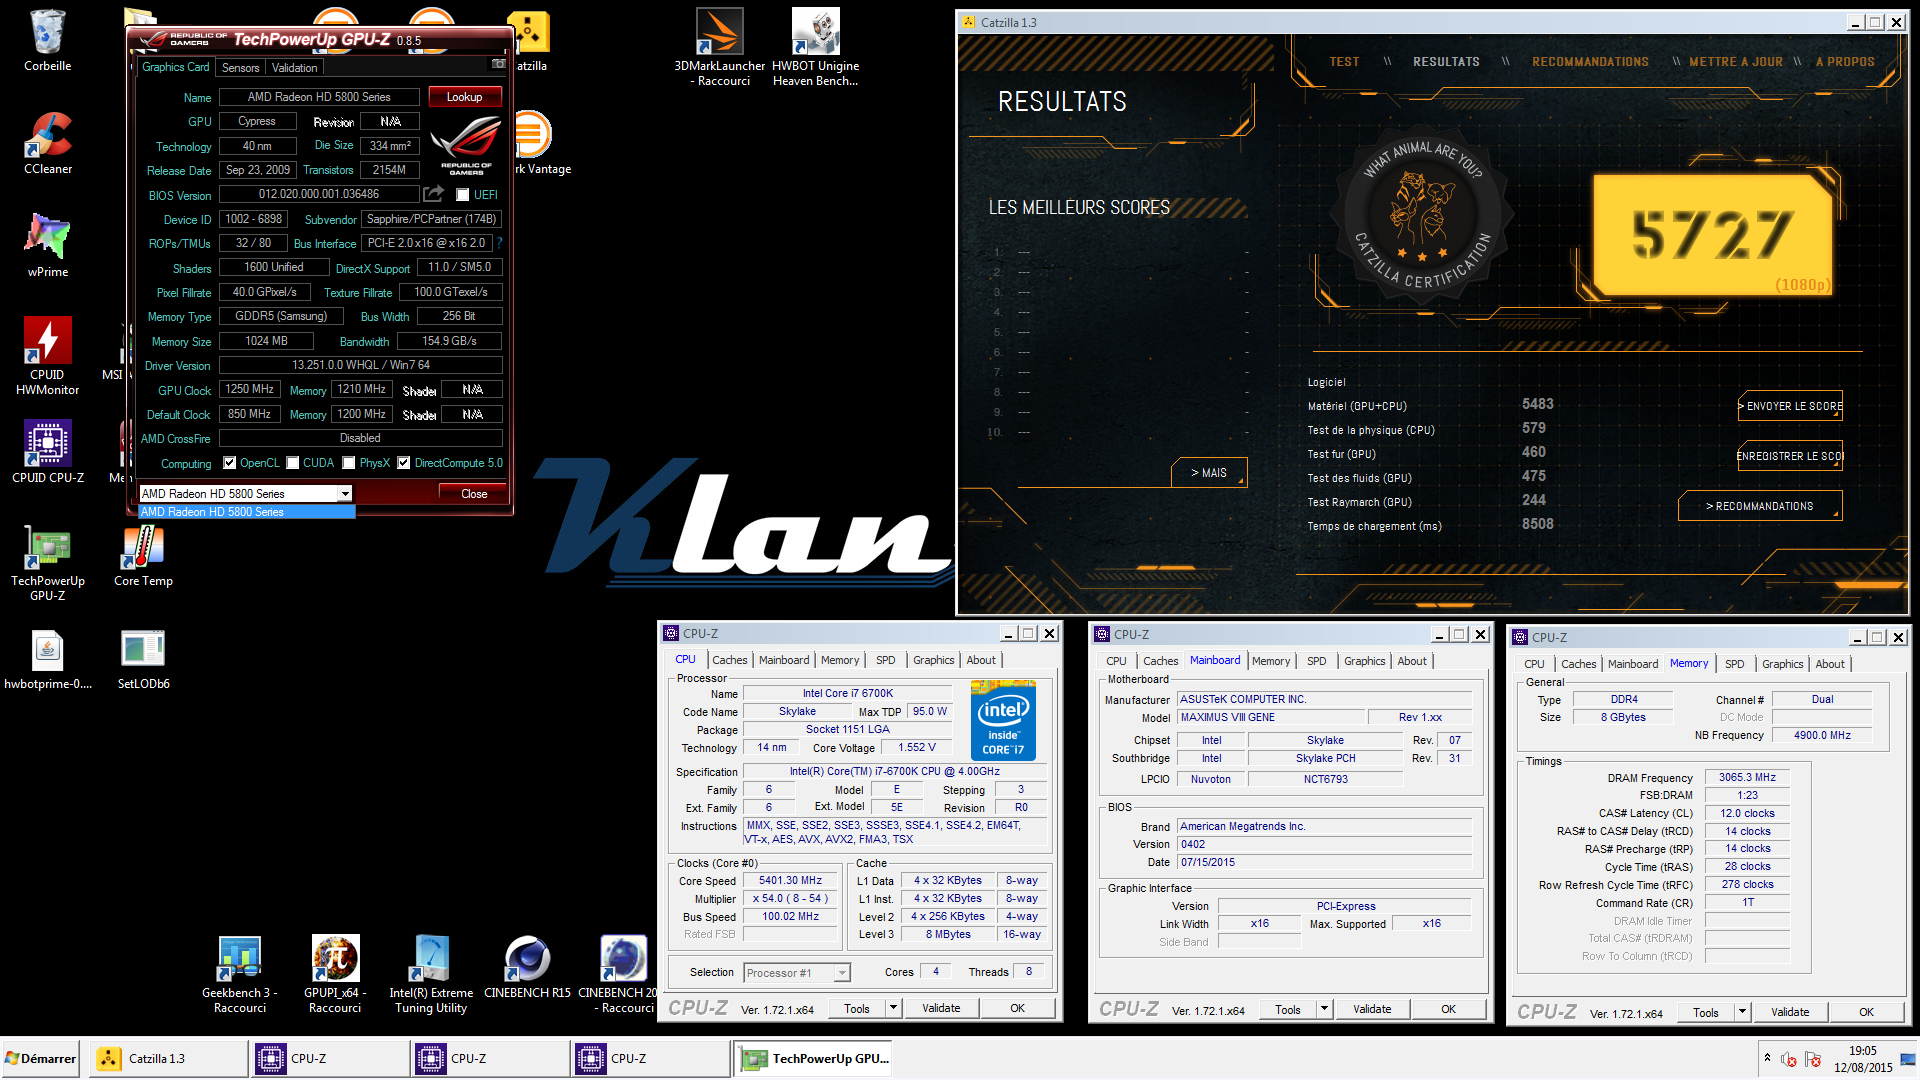Toggle the PhysX checkbox
The image size is (1920, 1080).
[349, 463]
